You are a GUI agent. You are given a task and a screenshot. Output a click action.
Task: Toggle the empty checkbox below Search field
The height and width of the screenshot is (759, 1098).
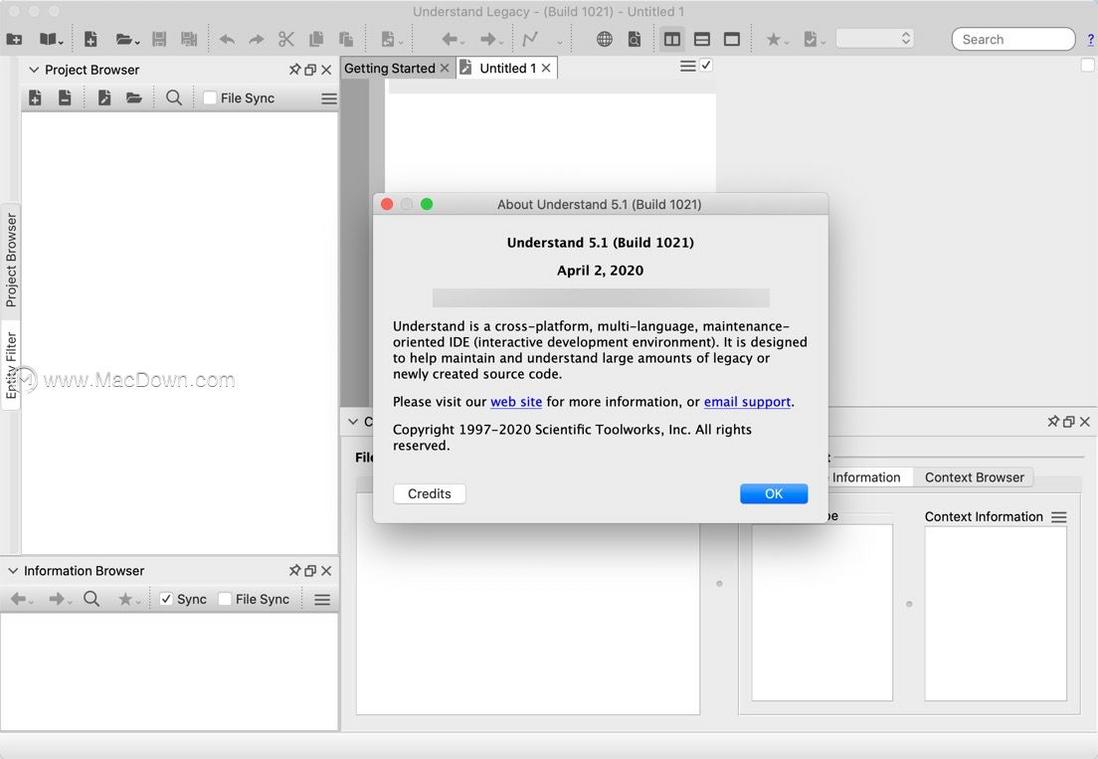[x=1087, y=65]
